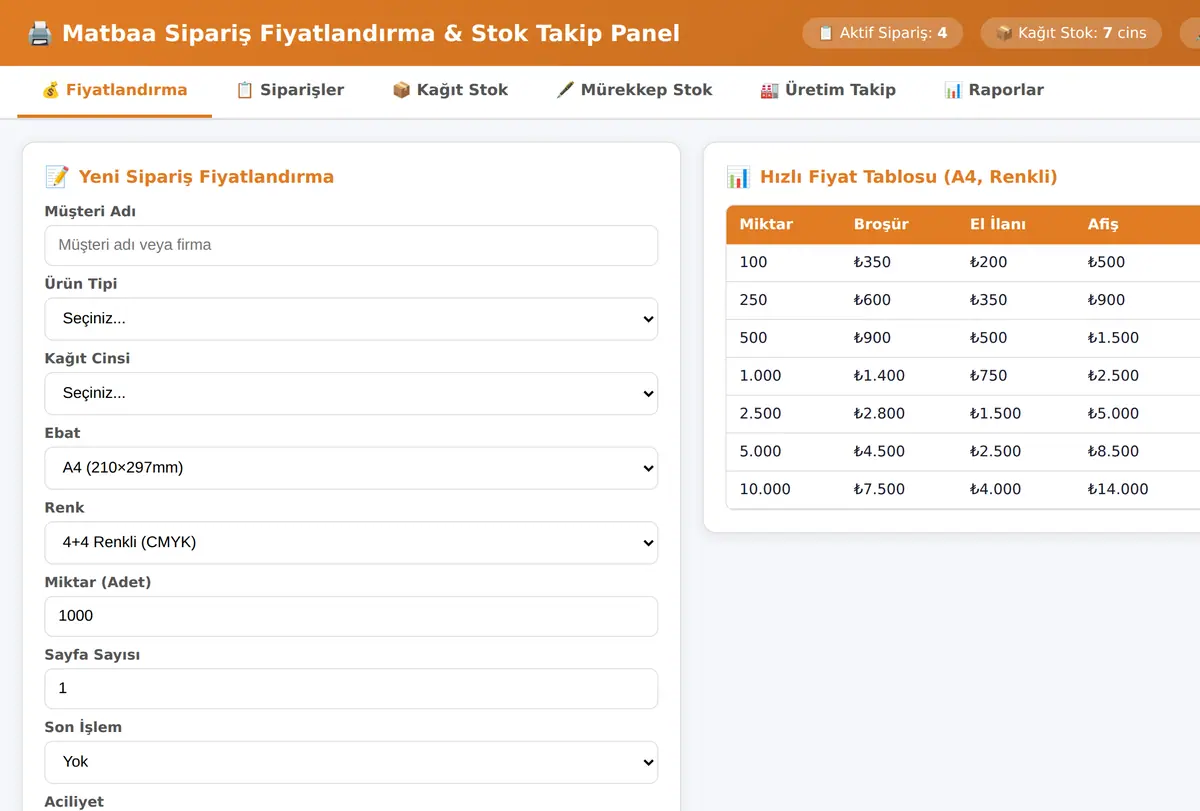This screenshot has height=811, width=1200.
Task: Select El İlanı price ₺4.000
Action: point(995,490)
